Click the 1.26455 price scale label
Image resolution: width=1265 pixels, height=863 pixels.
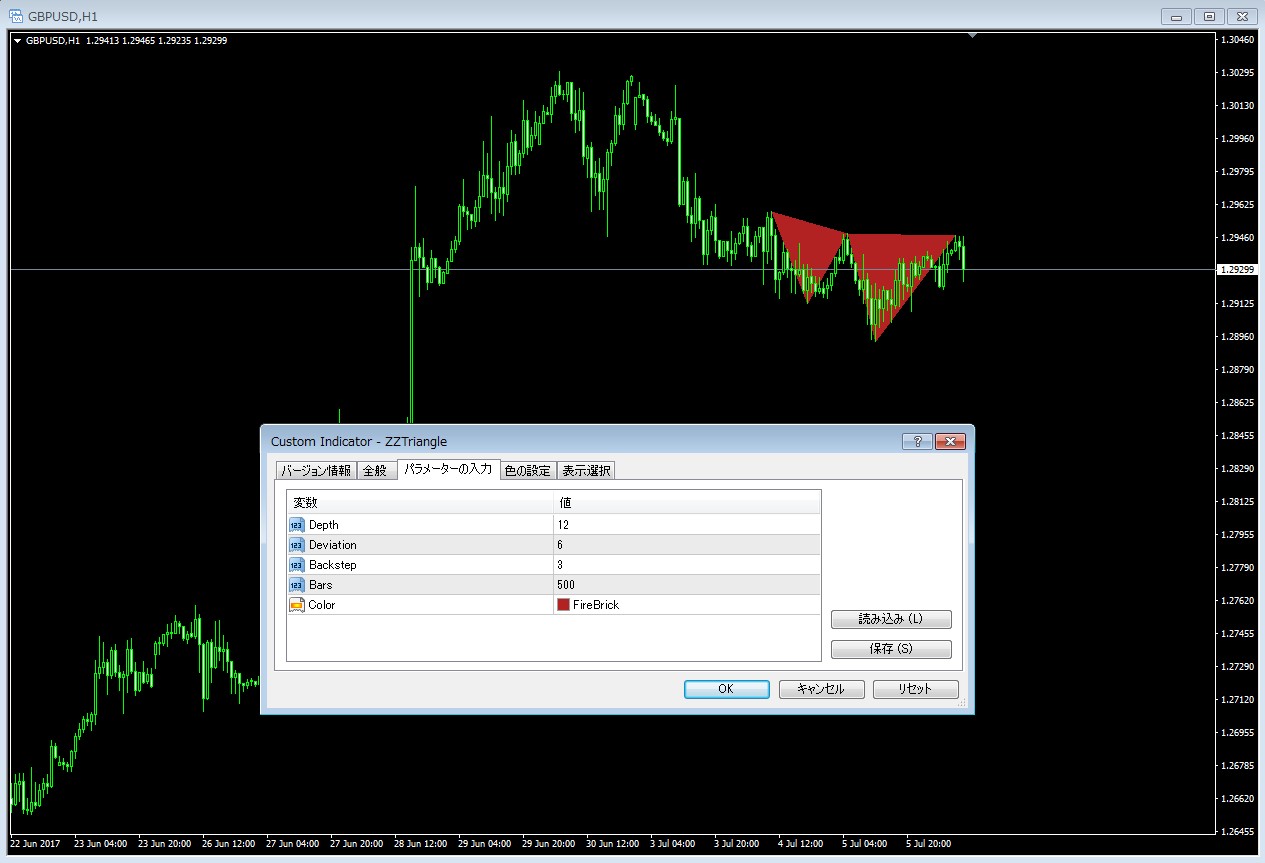1239,832
